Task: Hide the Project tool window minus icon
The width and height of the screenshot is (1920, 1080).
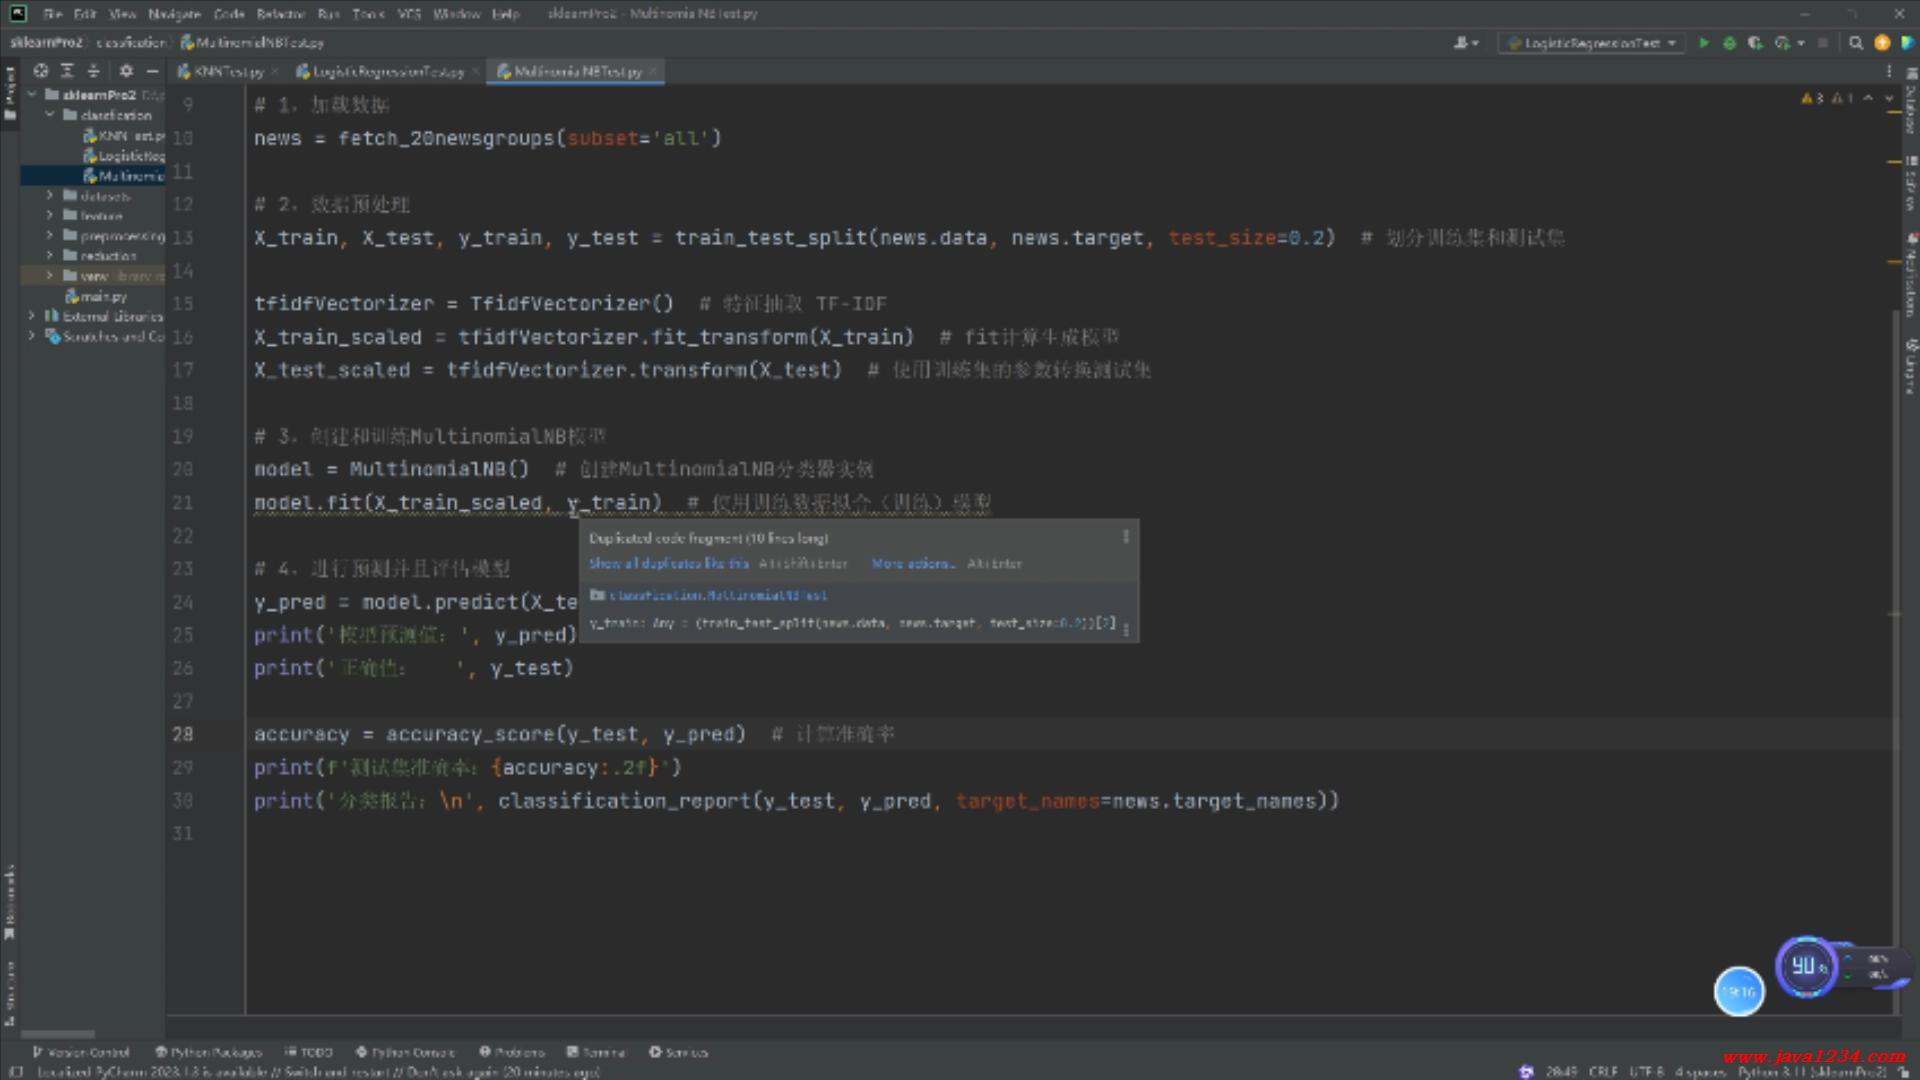Action: point(152,71)
